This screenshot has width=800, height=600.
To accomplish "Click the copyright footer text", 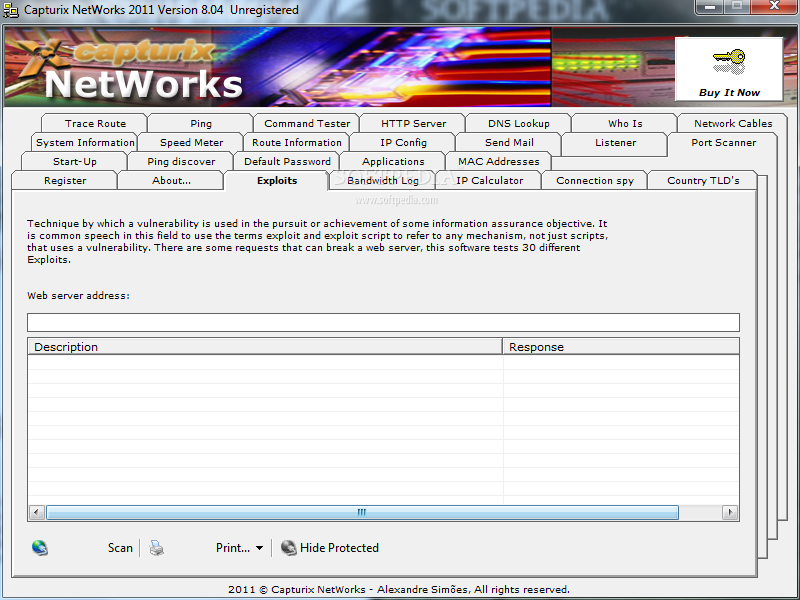I will click(399, 589).
